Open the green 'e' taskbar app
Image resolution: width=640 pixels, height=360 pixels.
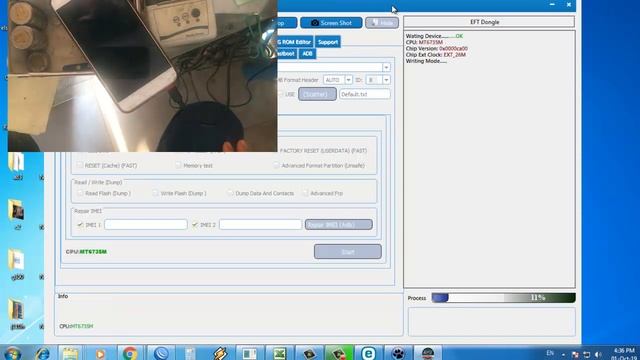point(368,353)
